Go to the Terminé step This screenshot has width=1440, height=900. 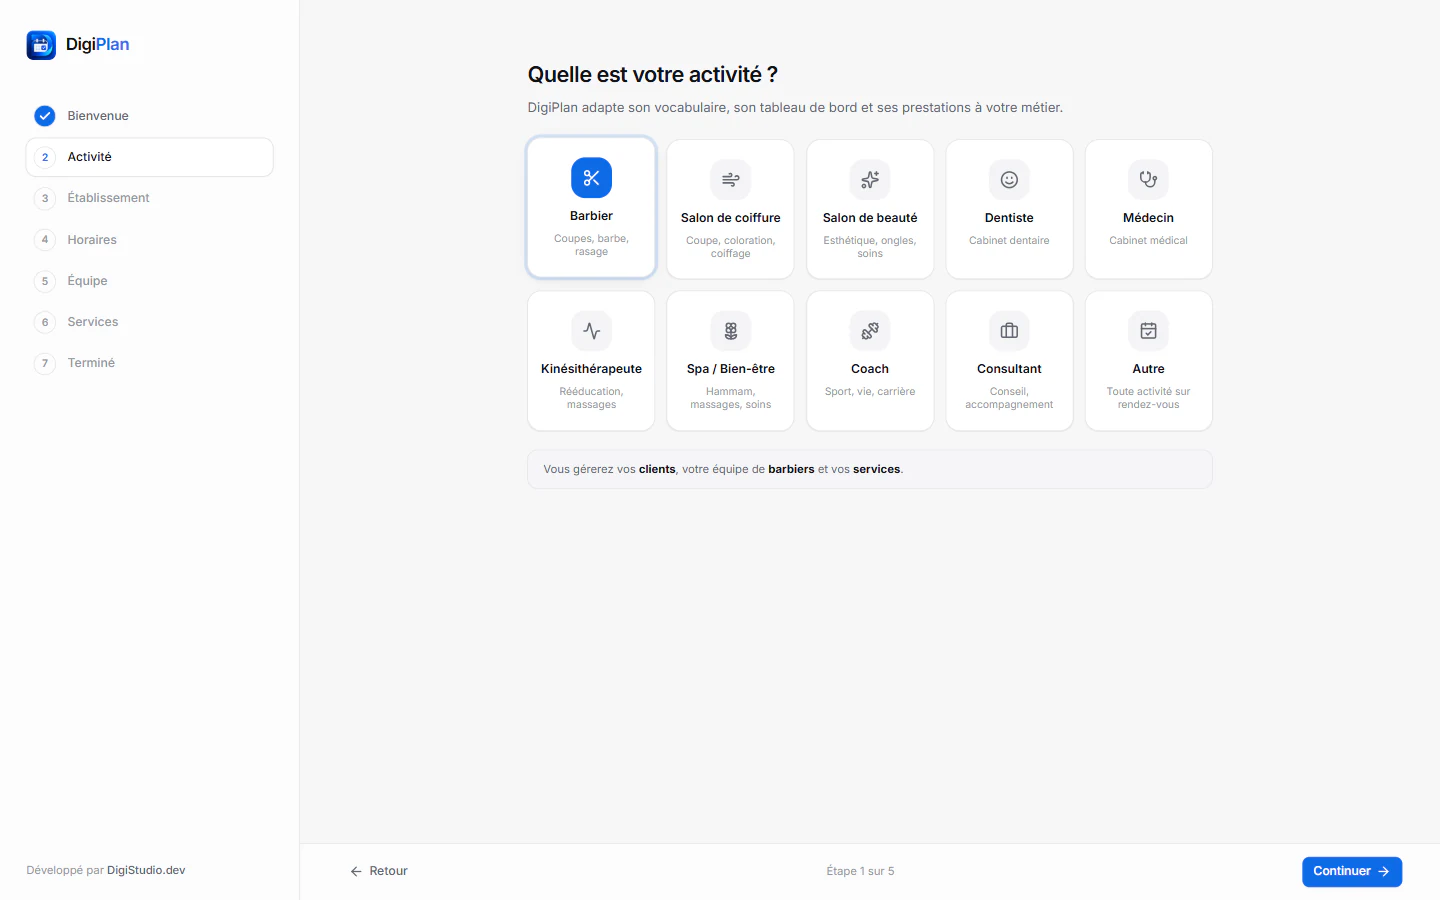click(x=150, y=363)
